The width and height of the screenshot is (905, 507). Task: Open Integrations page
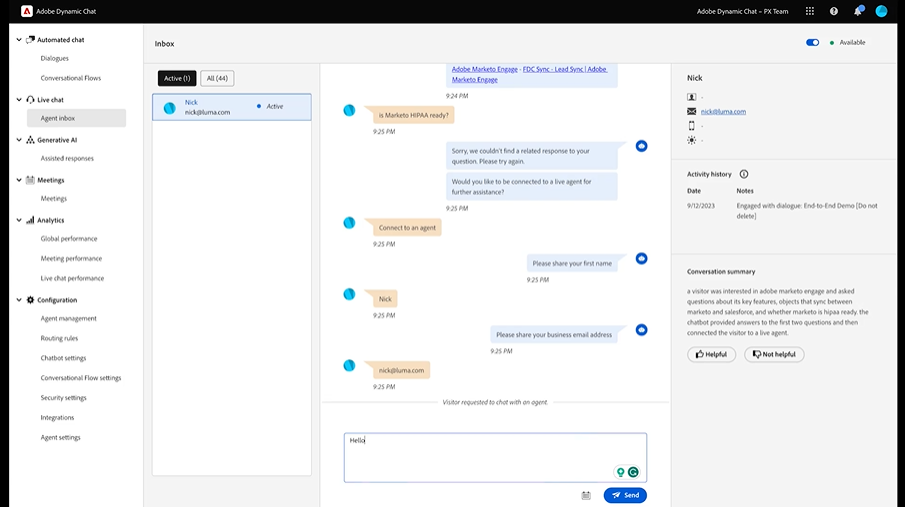pyautogui.click(x=57, y=417)
